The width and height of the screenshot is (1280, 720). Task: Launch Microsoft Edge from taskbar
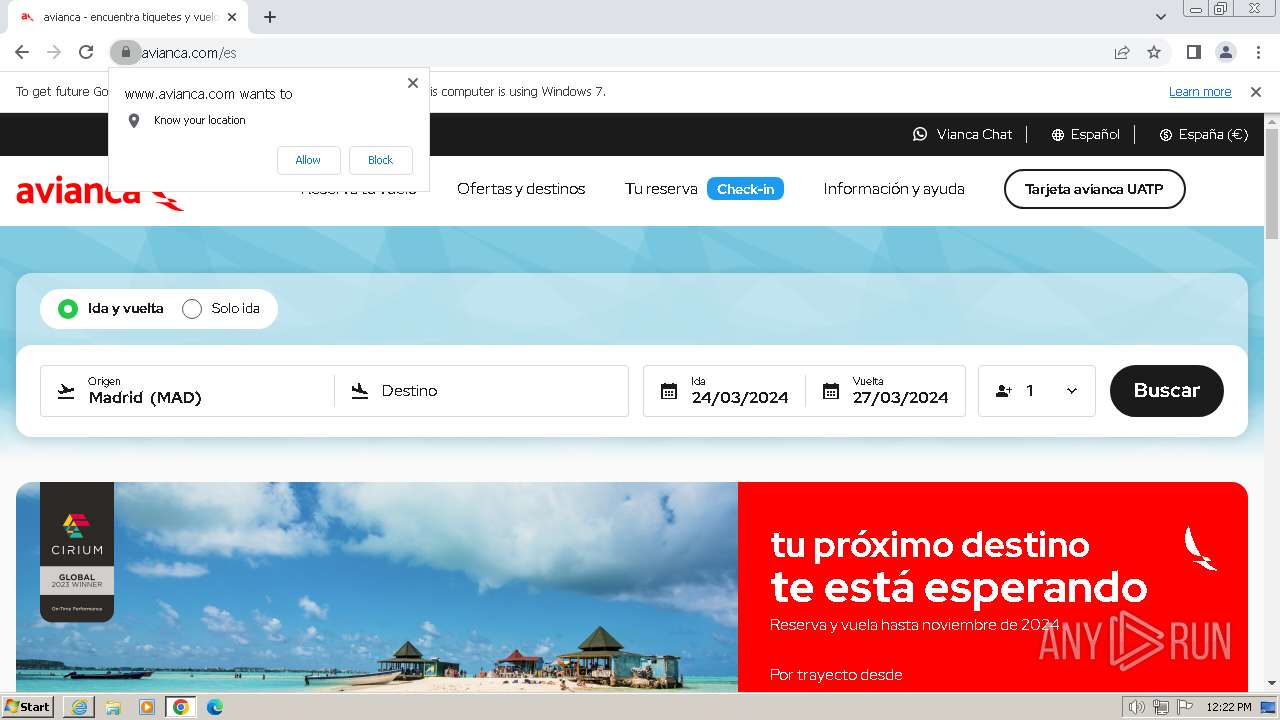tap(215, 707)
